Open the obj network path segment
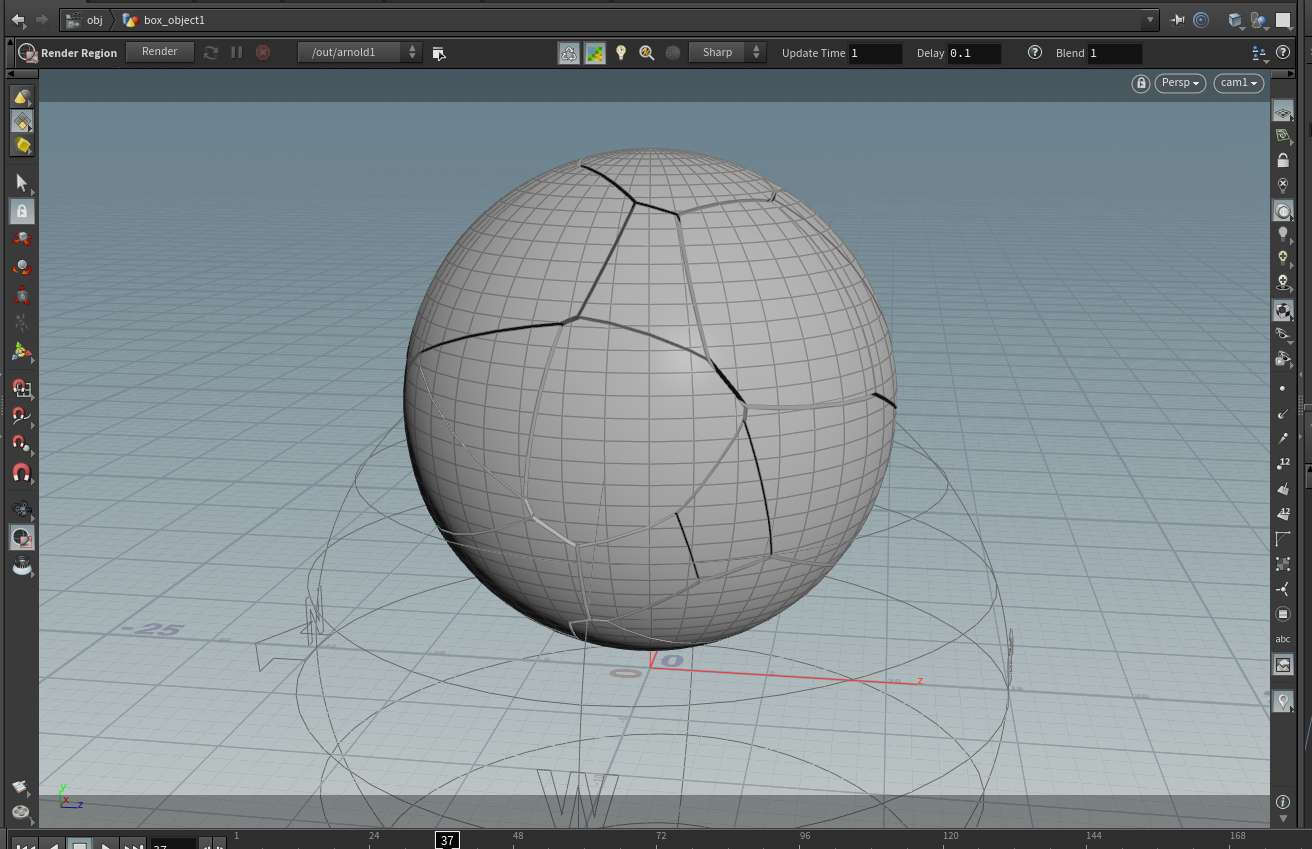 (x=85, y=20)
